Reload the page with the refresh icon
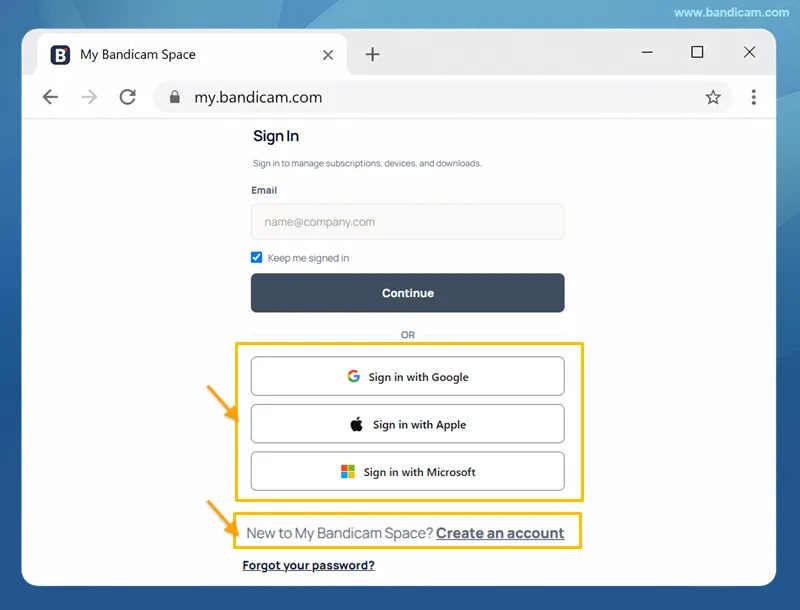The image size is (800, 610). click(x=128, y=97)
